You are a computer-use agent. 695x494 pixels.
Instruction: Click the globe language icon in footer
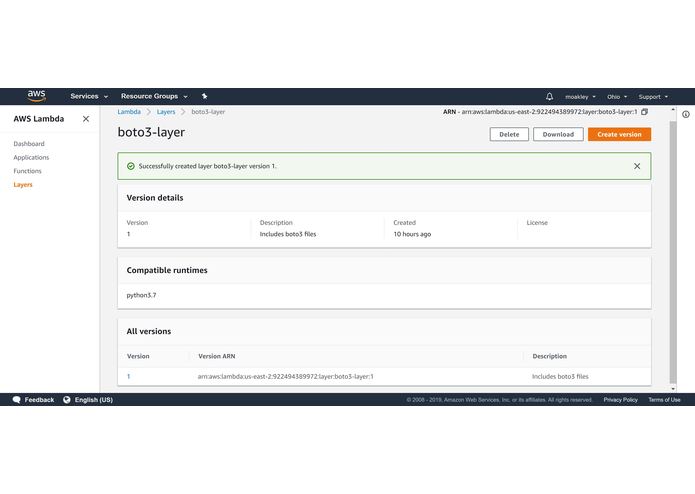pos(66,400)
